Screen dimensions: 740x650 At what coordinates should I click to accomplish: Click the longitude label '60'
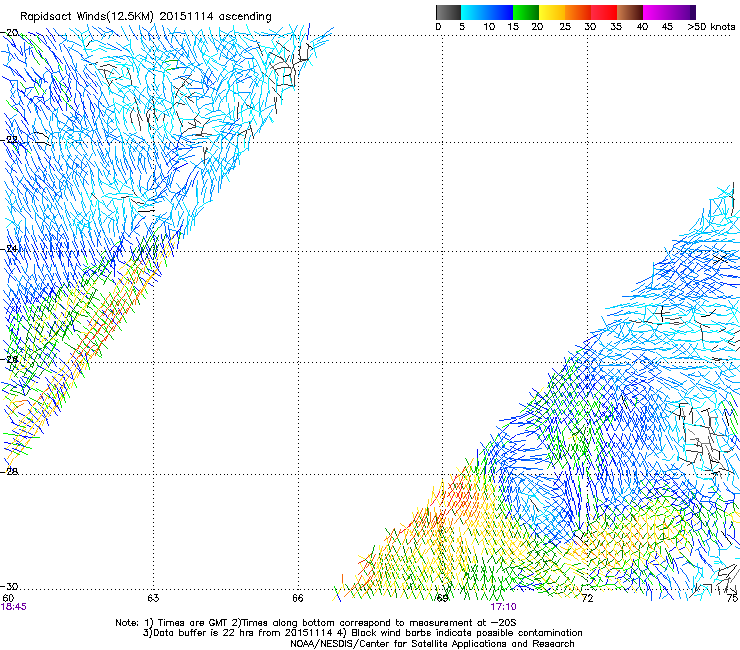[x=8, y=598]
